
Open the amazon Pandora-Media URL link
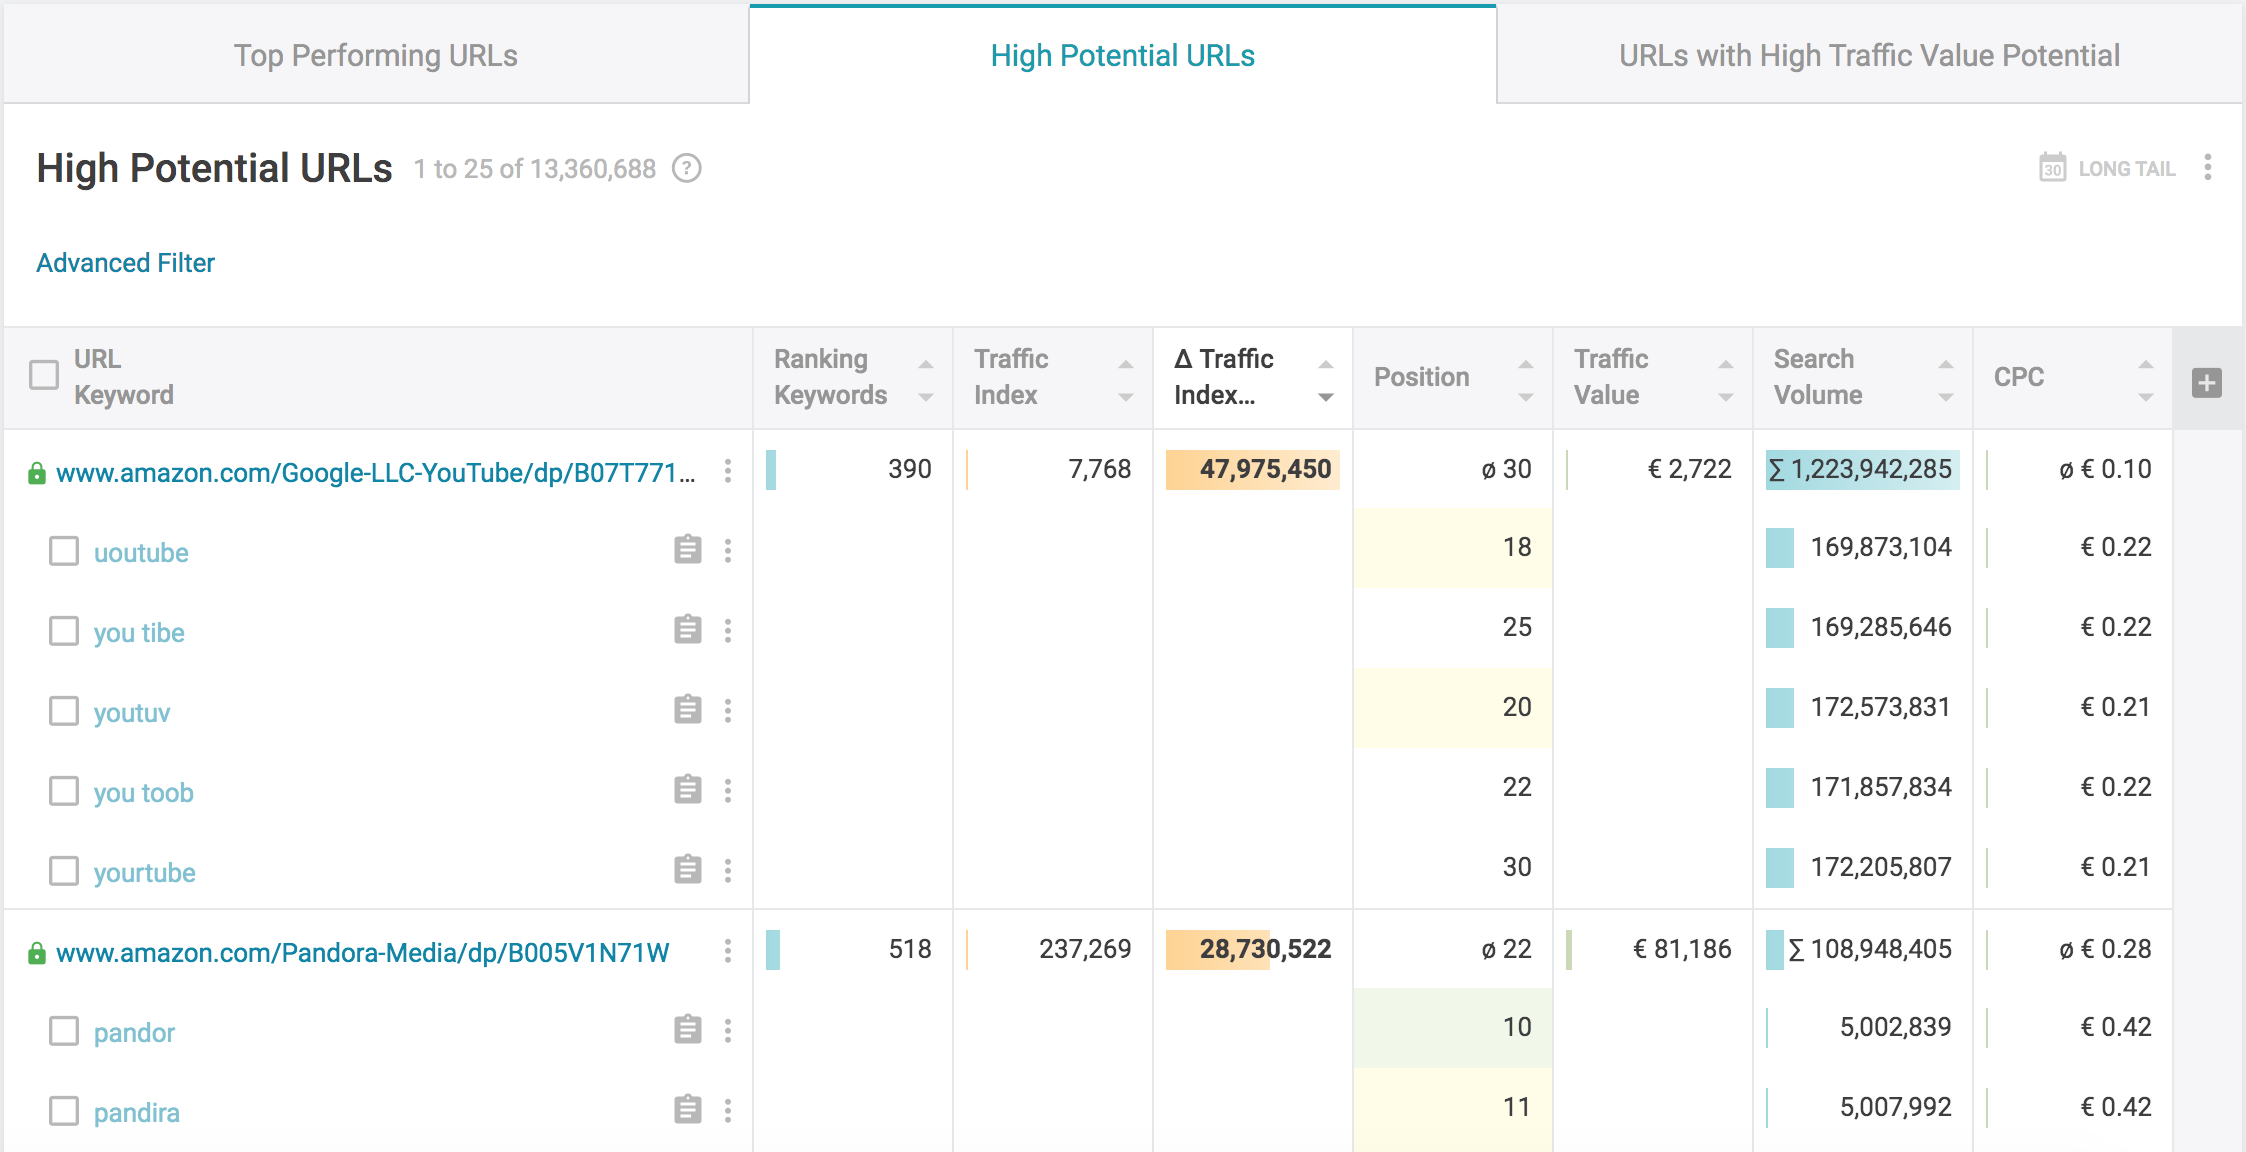tap(363, 952)
